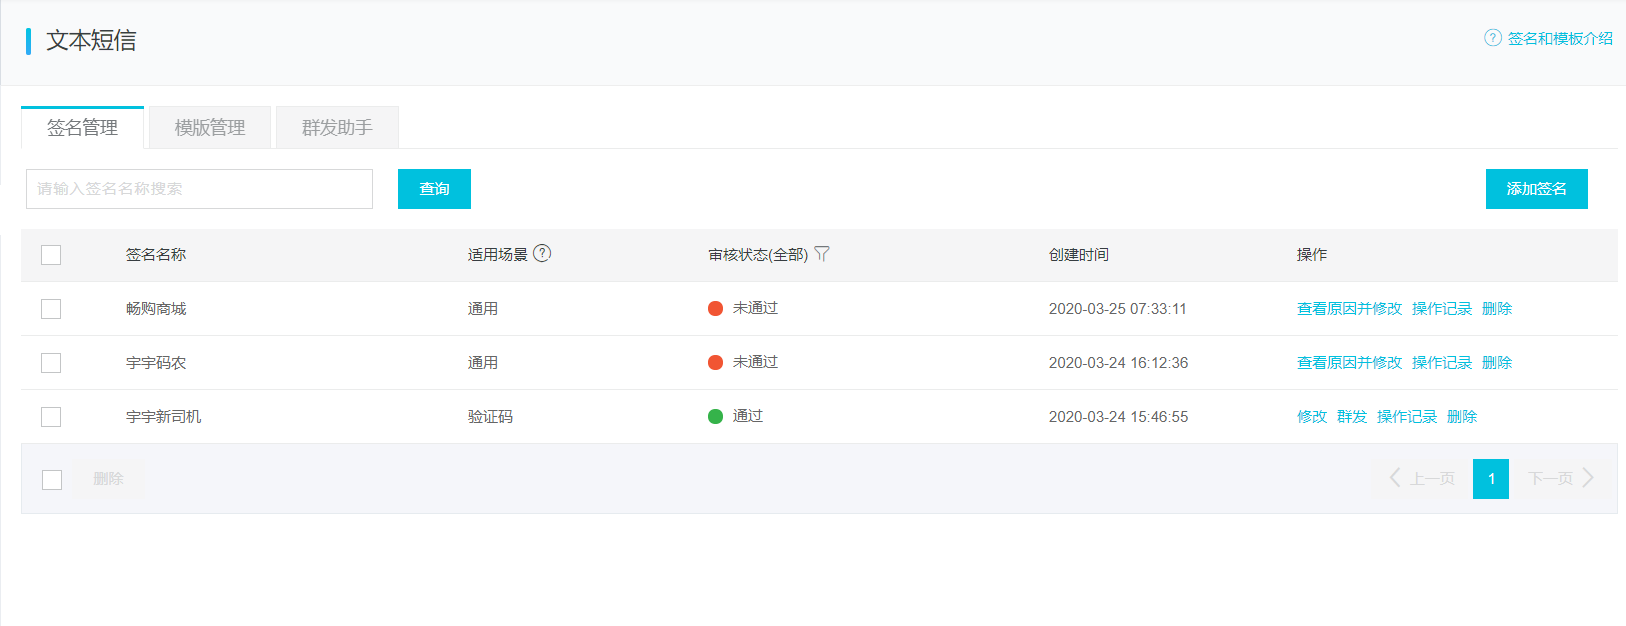Select the 签名管理 tab
The width and height of the screenshot is (1626, 626).
coord(82,128)
